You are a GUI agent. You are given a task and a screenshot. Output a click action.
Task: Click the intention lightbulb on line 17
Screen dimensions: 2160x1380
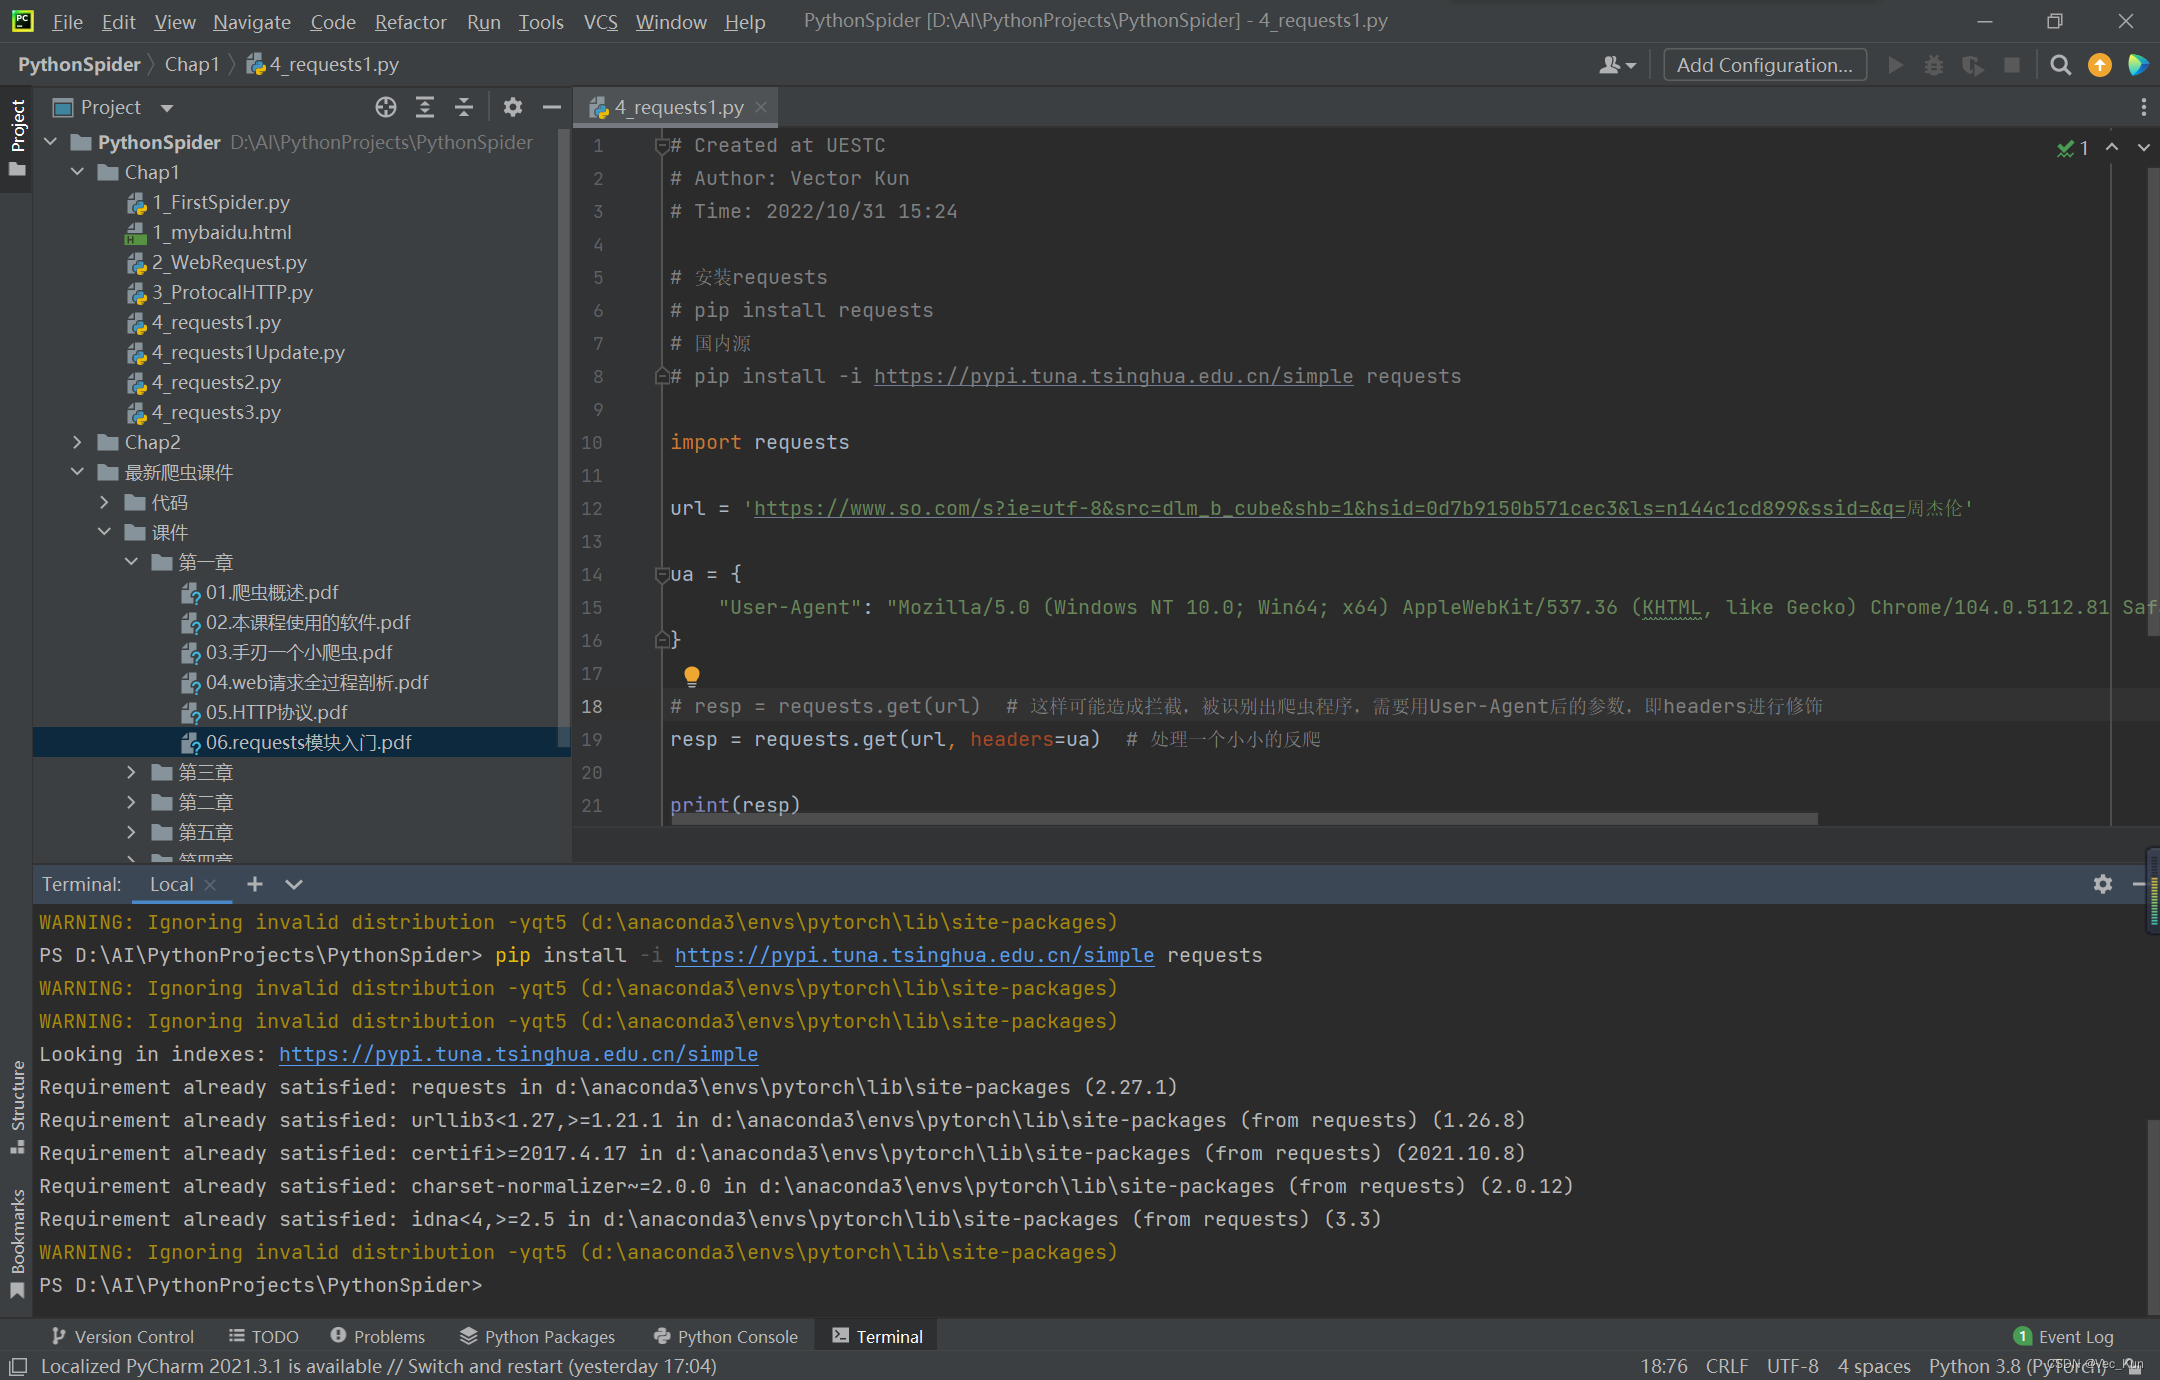691,675
